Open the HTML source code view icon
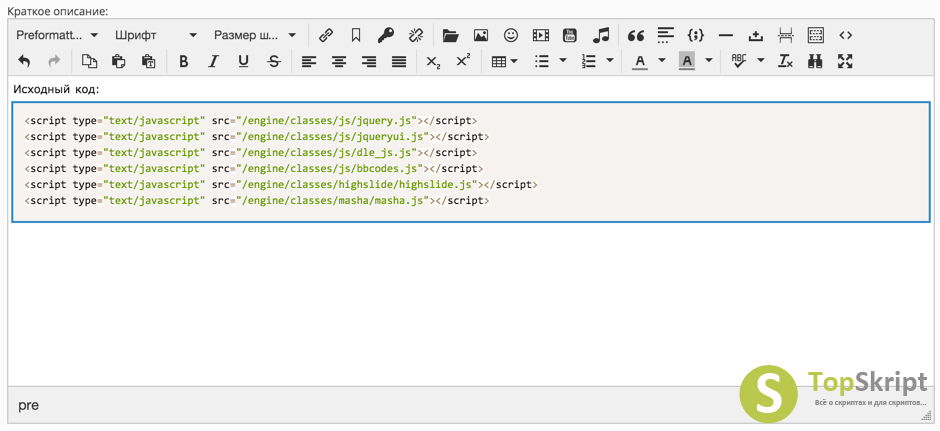 845,35
